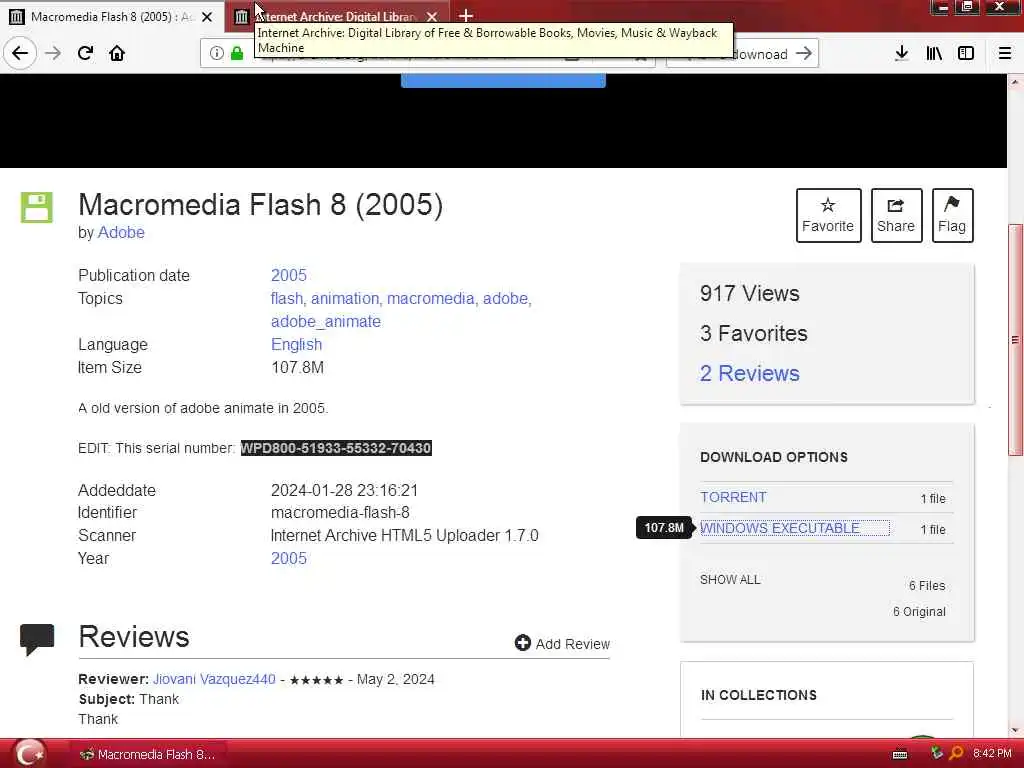Flag this item
The width and height of the screenshot is (1024, 768).
(x=952, y=216)
